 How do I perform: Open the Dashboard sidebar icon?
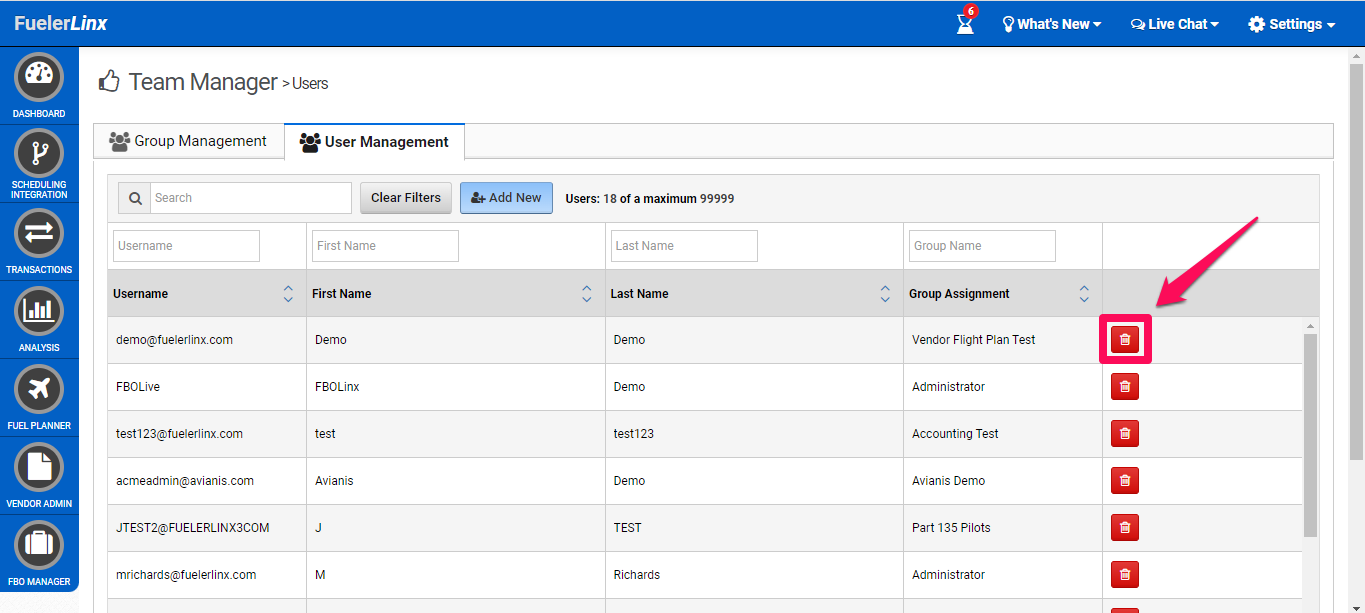tap(39, 78)
